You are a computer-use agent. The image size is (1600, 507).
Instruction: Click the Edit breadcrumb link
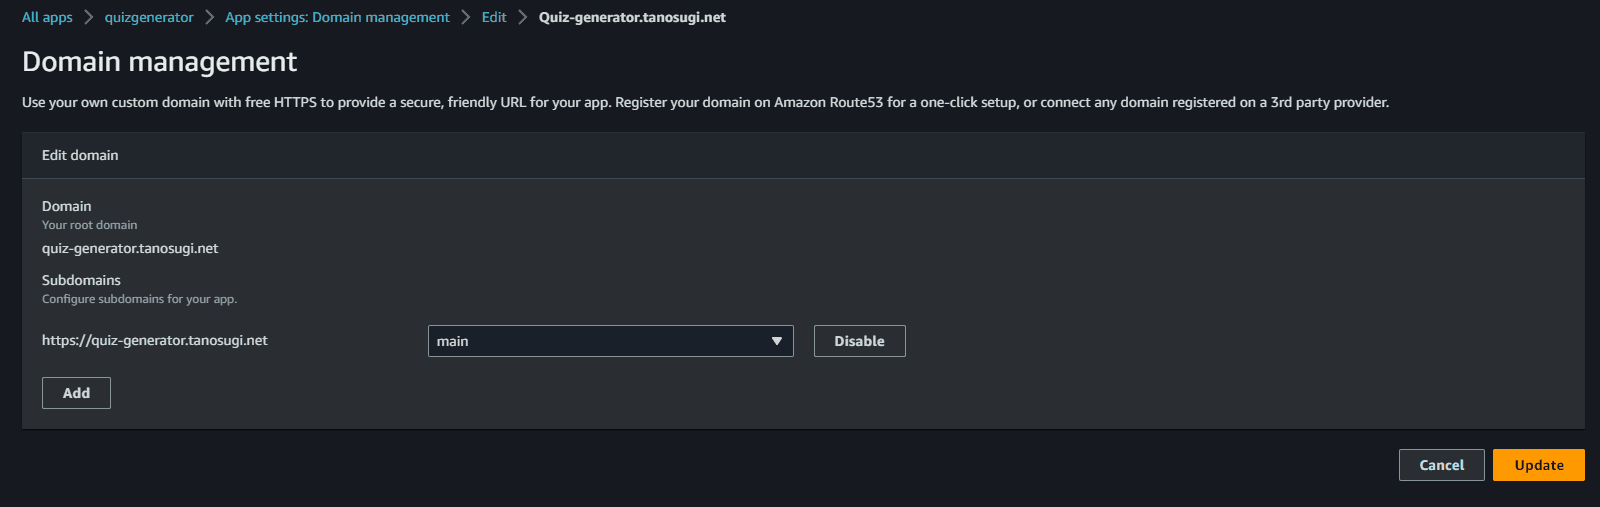[x=493, y=17]
